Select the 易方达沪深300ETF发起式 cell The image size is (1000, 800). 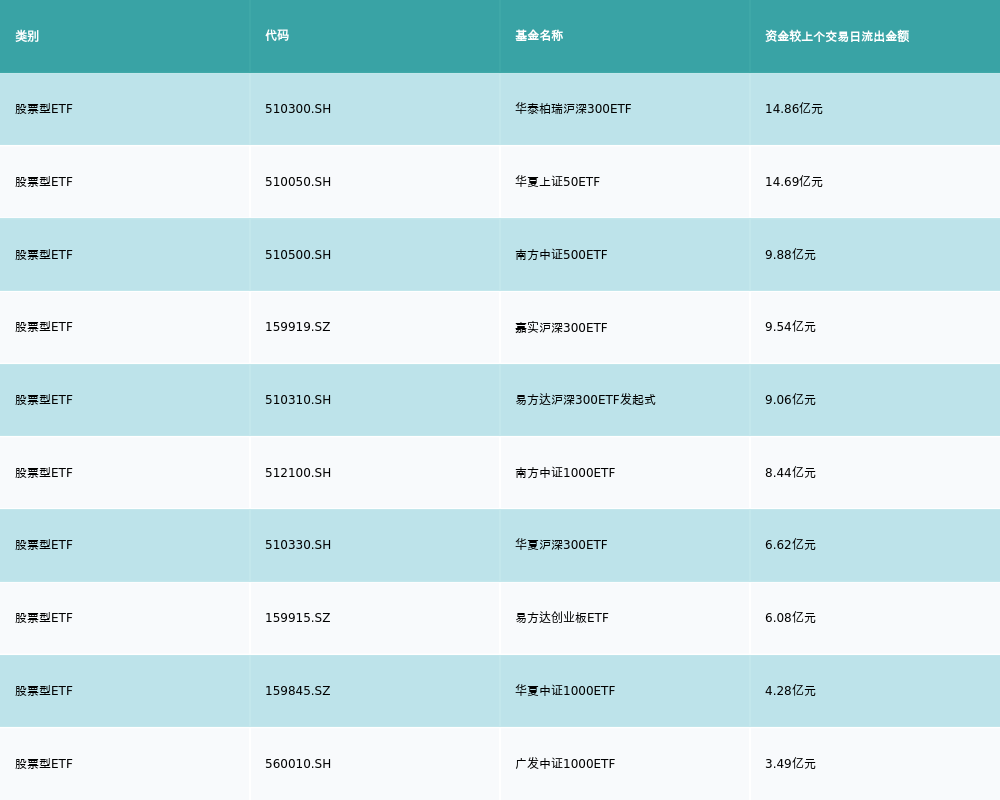[x=585, y=400]
